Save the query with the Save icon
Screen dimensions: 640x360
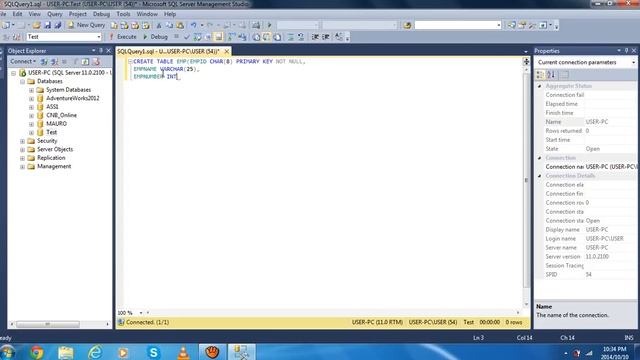point(47,25)
